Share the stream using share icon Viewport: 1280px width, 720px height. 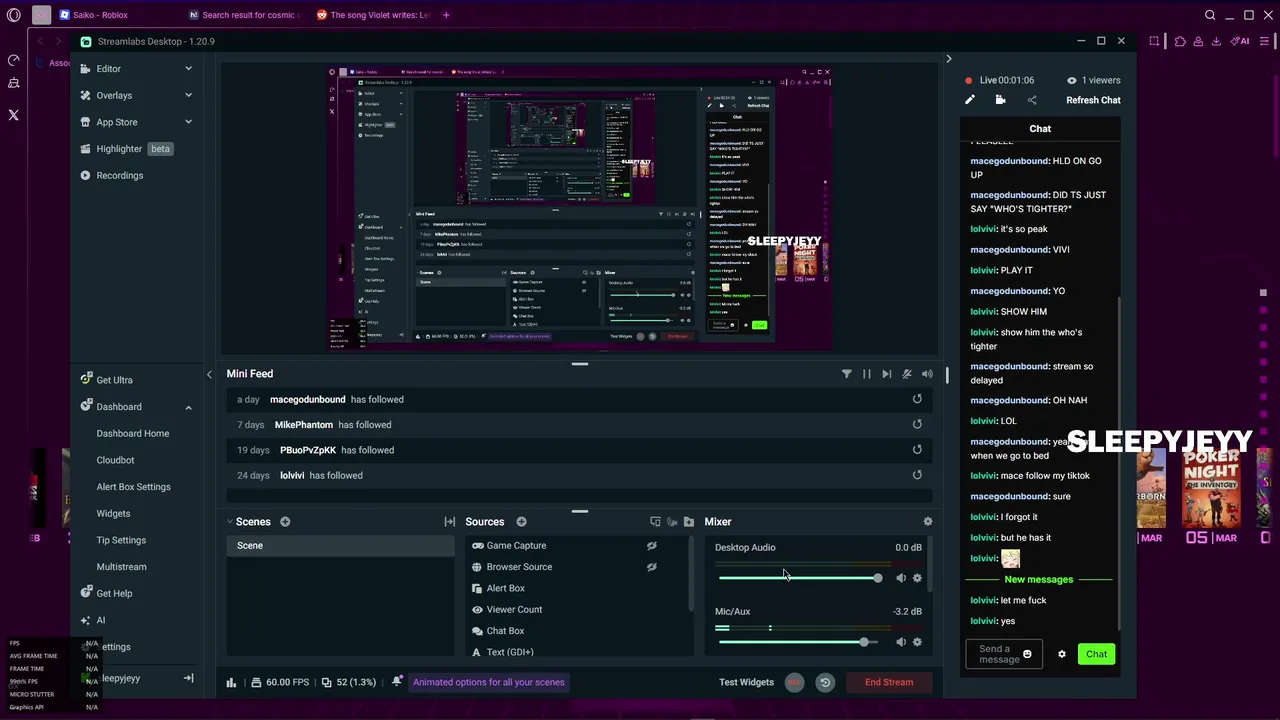(1032, 100)
